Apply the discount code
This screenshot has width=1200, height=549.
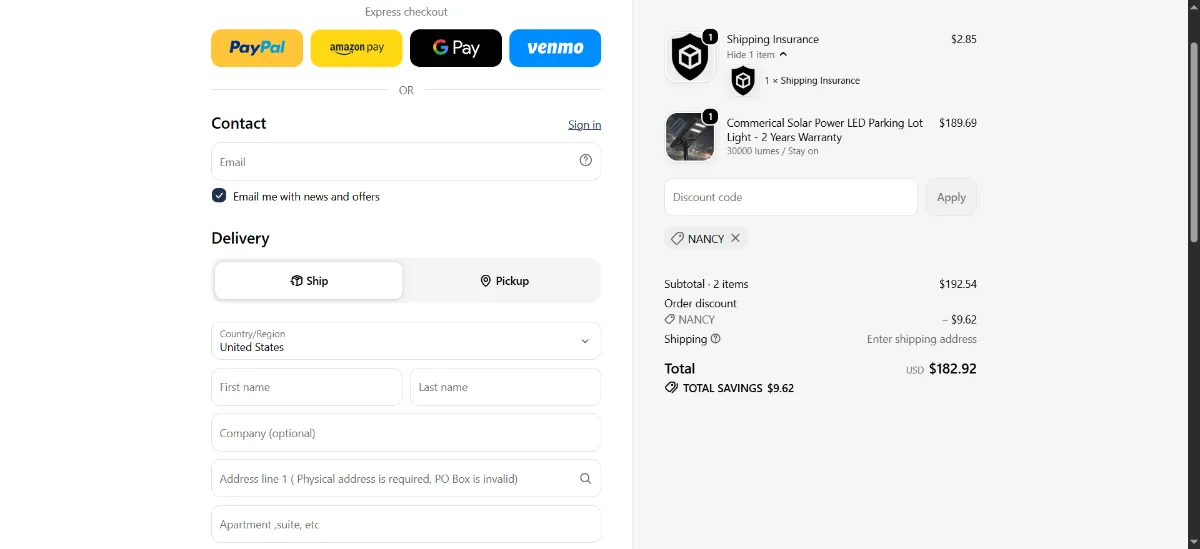pos(951,197)
